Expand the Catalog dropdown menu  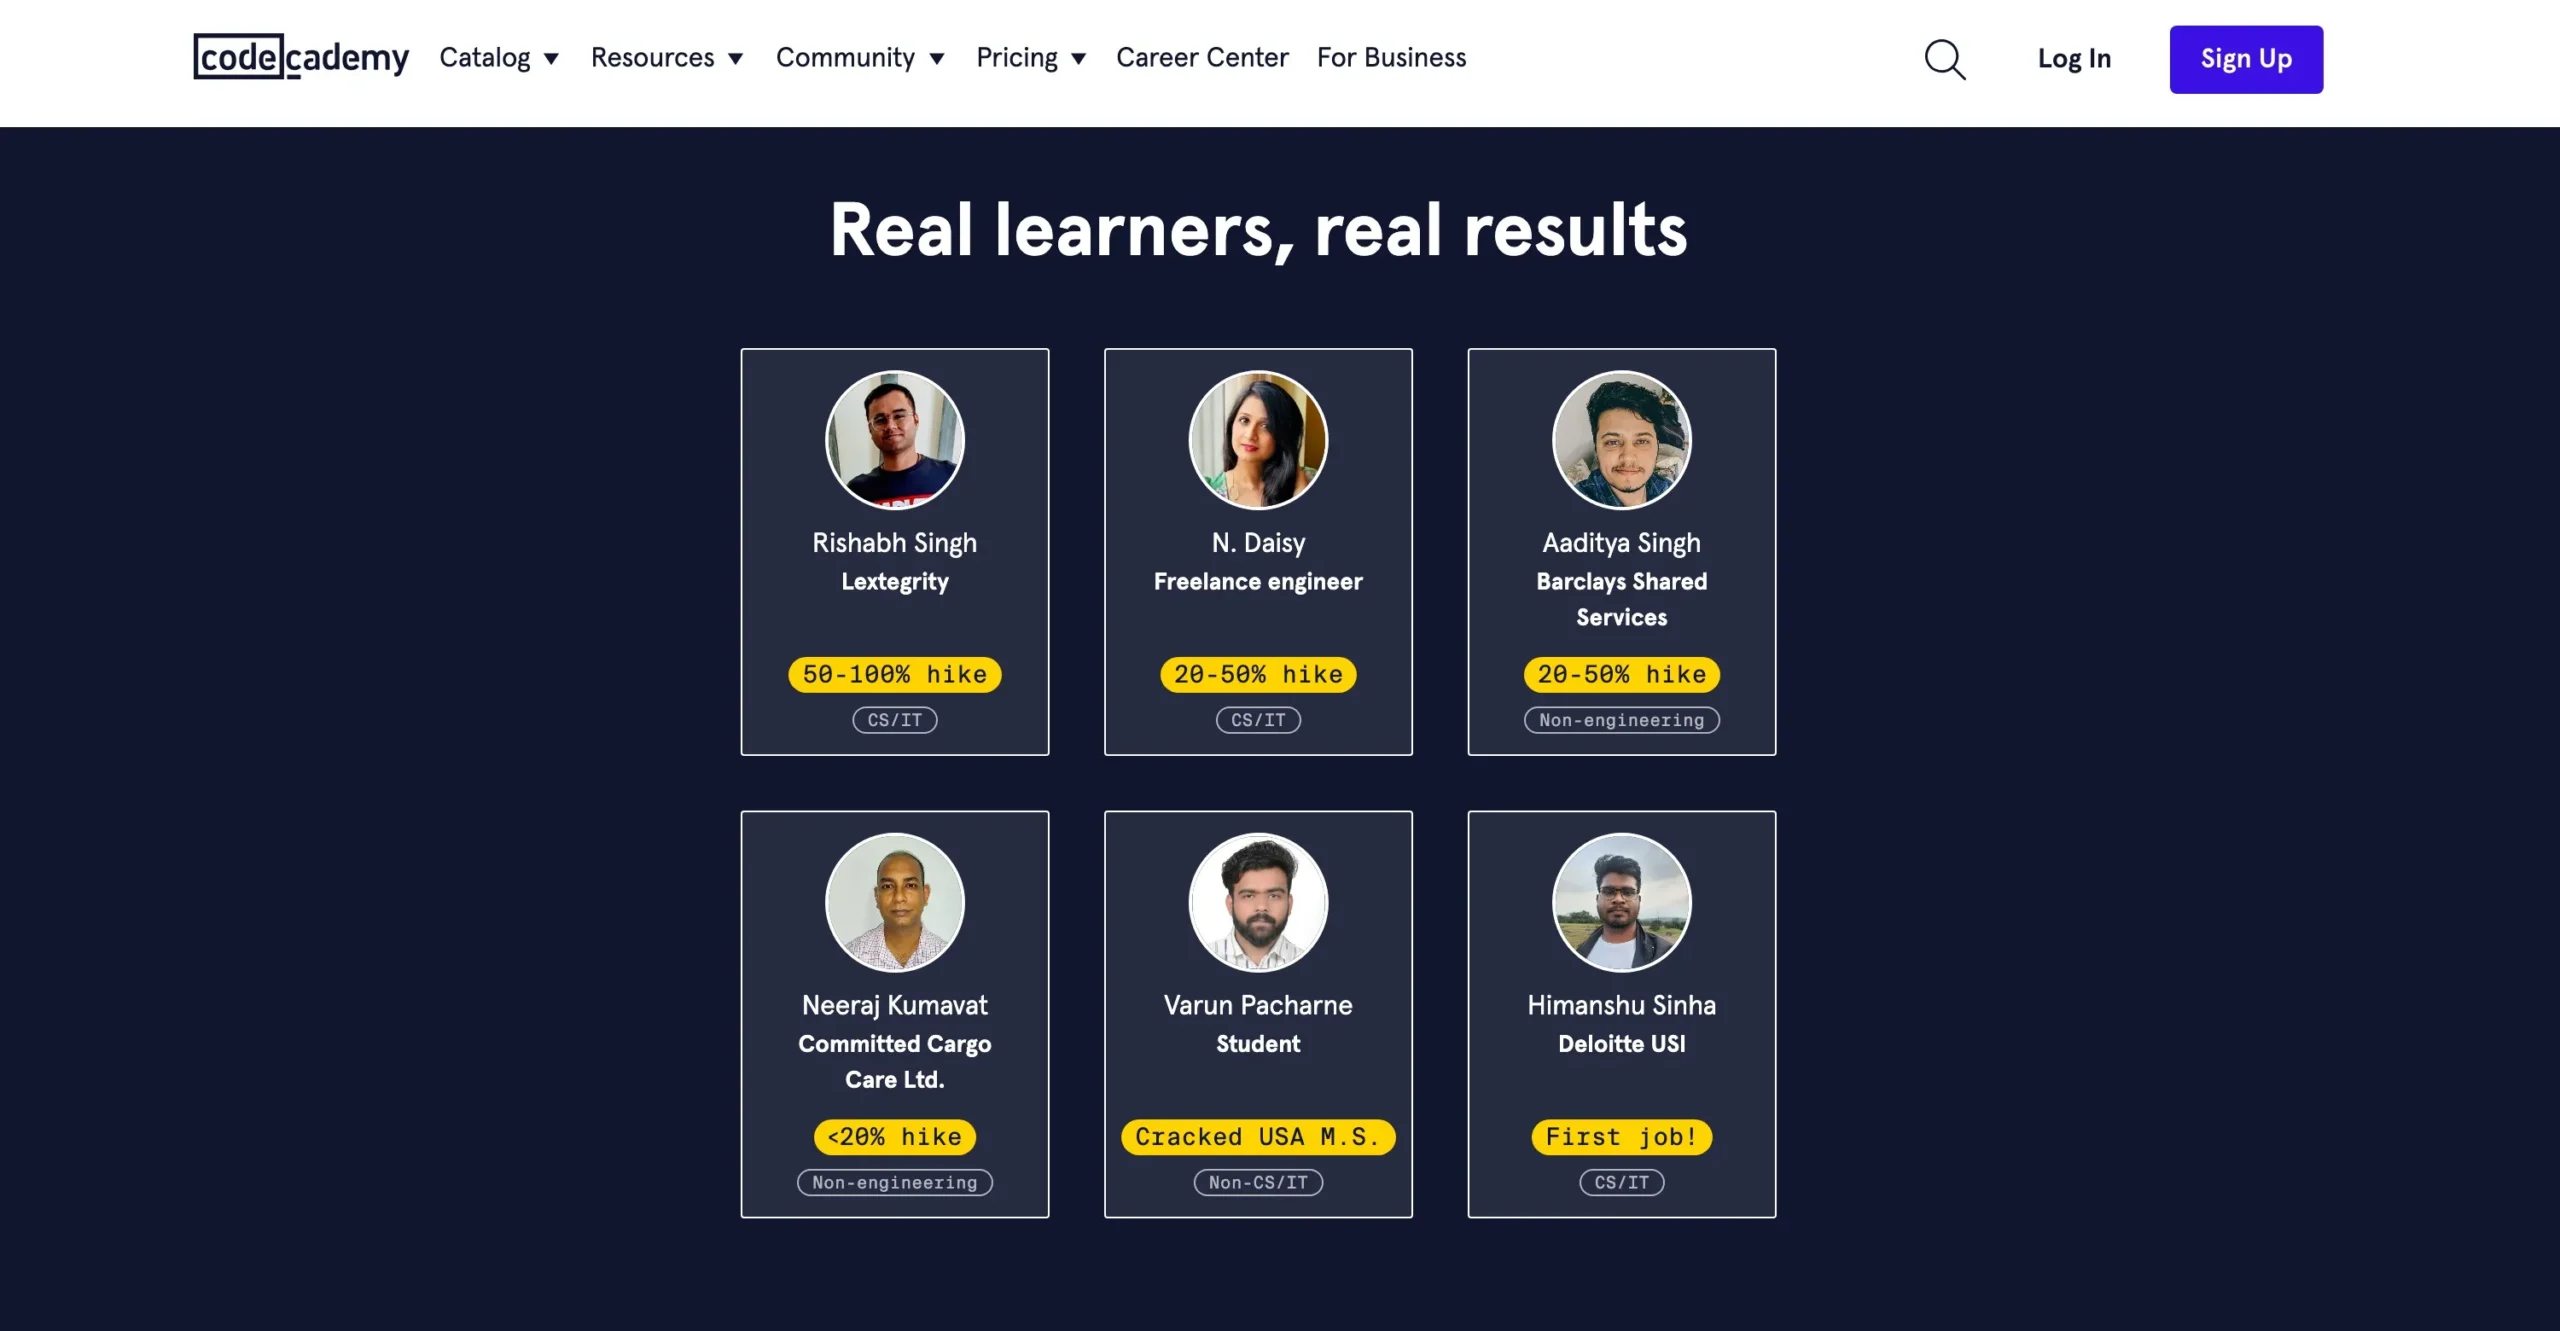(498, 58)
